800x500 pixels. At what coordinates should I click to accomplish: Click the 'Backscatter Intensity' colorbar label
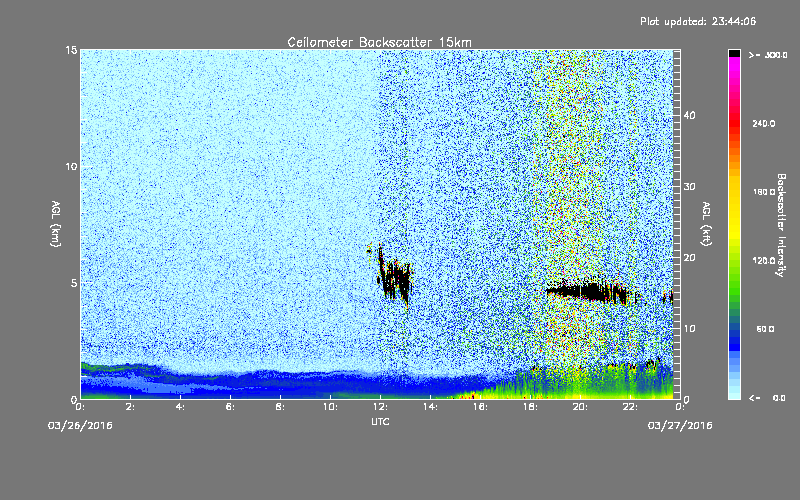(x=781, y=225)
